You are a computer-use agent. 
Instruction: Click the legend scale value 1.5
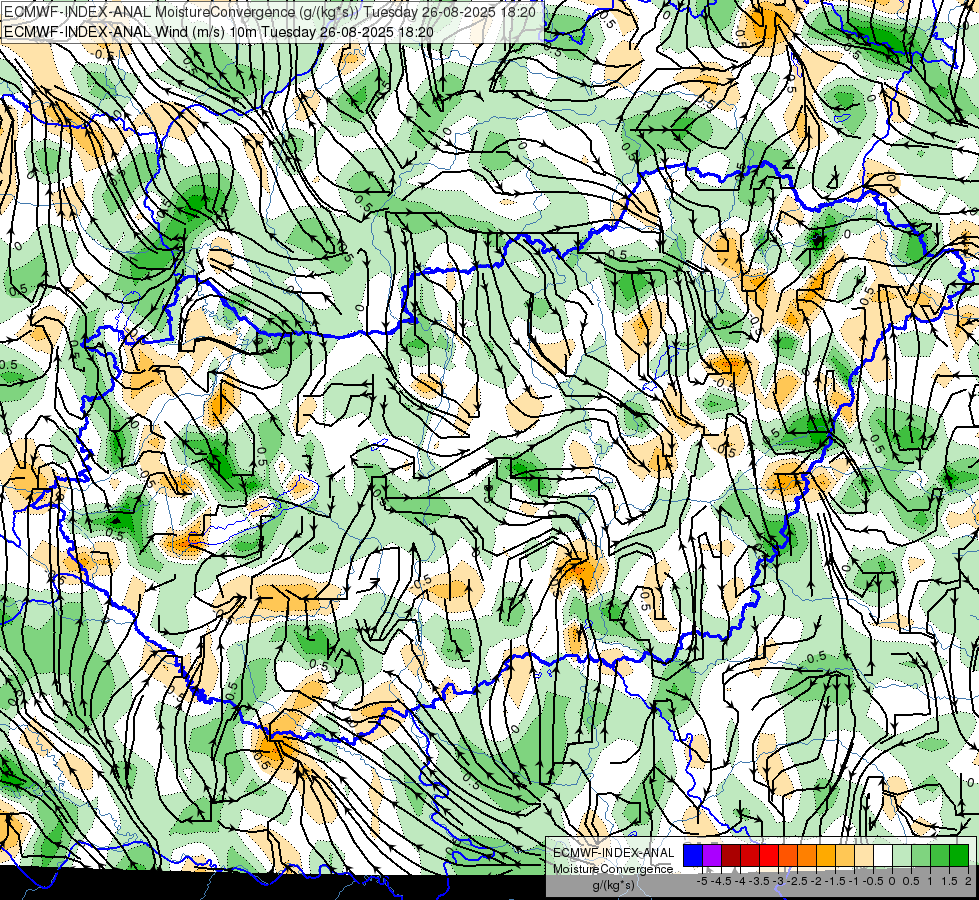click(948, 881)
